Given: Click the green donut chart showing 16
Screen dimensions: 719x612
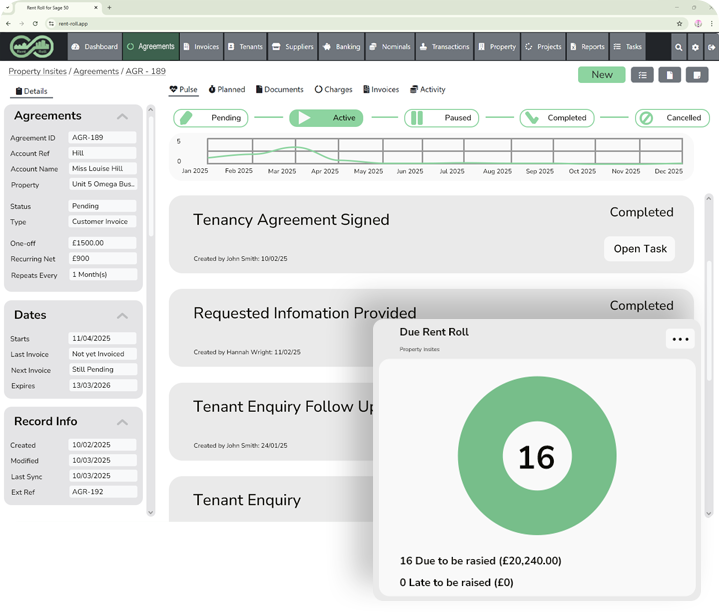Looking at the screenshot, I should coord(537,456).
